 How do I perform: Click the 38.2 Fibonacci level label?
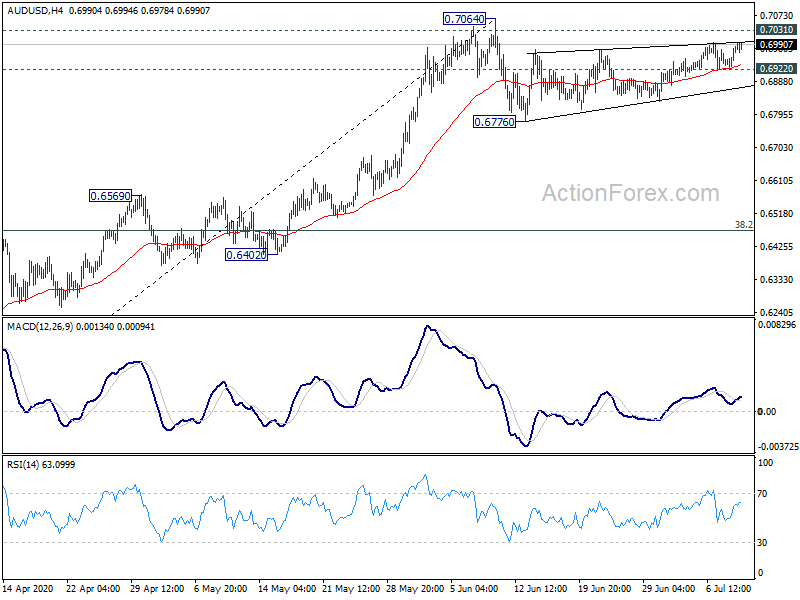[743, 224]
